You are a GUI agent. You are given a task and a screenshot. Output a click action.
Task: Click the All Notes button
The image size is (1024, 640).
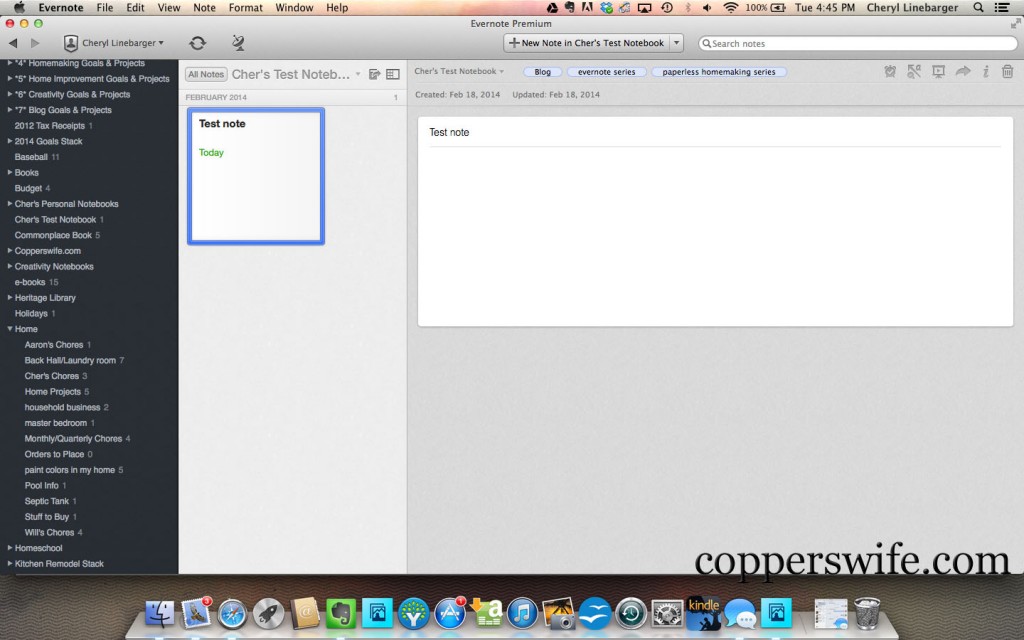tap(206, 74)
